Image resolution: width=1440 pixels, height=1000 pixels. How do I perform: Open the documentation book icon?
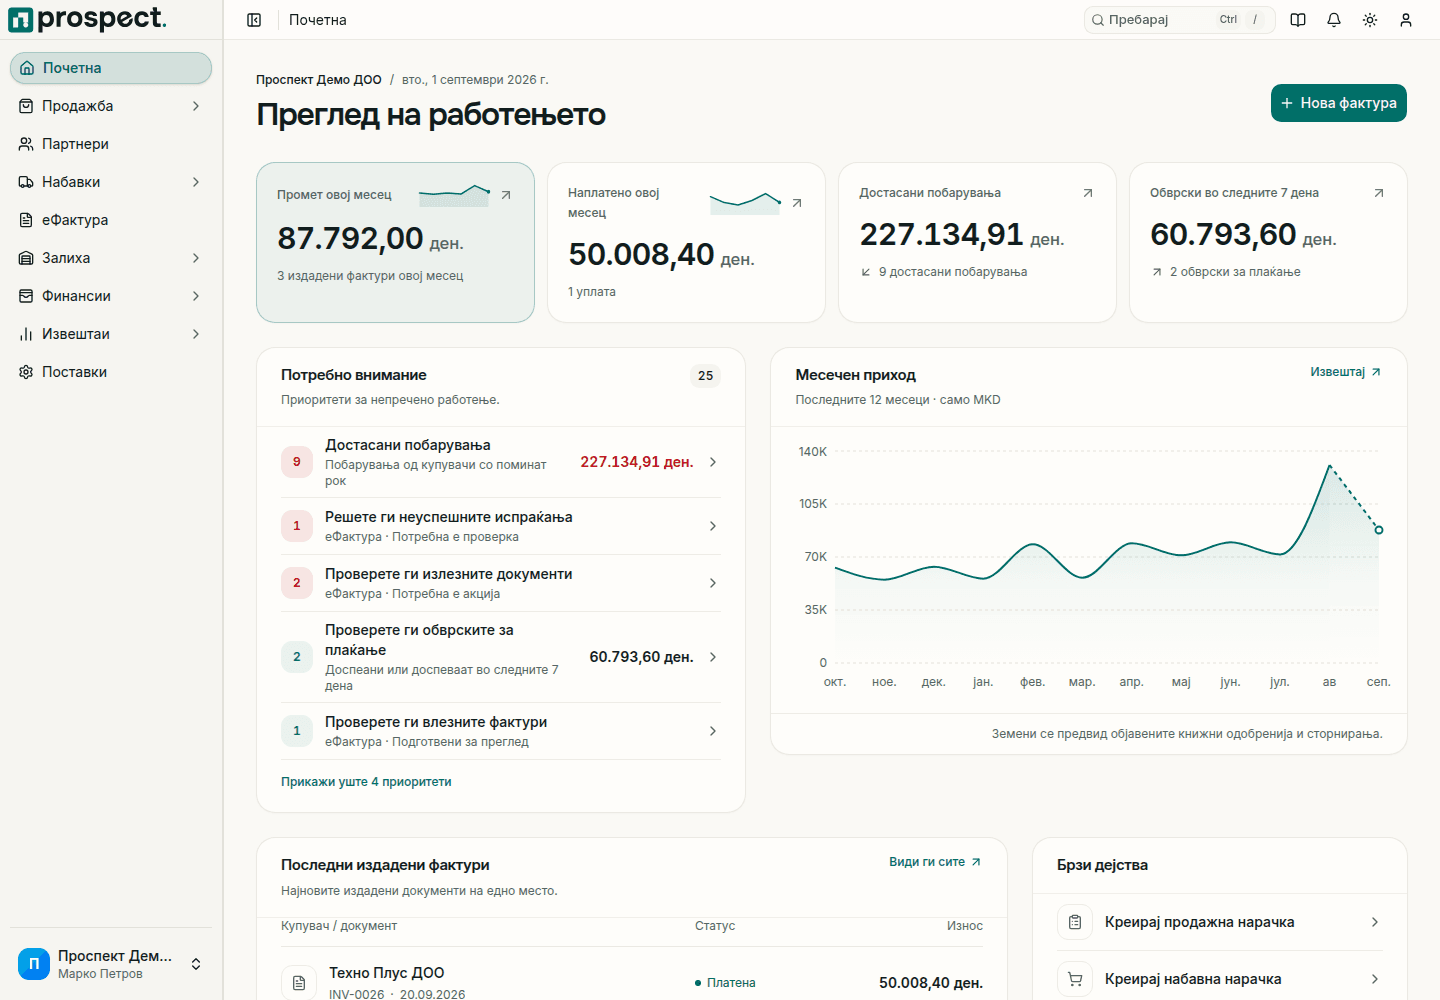[x=1298, y=20]
